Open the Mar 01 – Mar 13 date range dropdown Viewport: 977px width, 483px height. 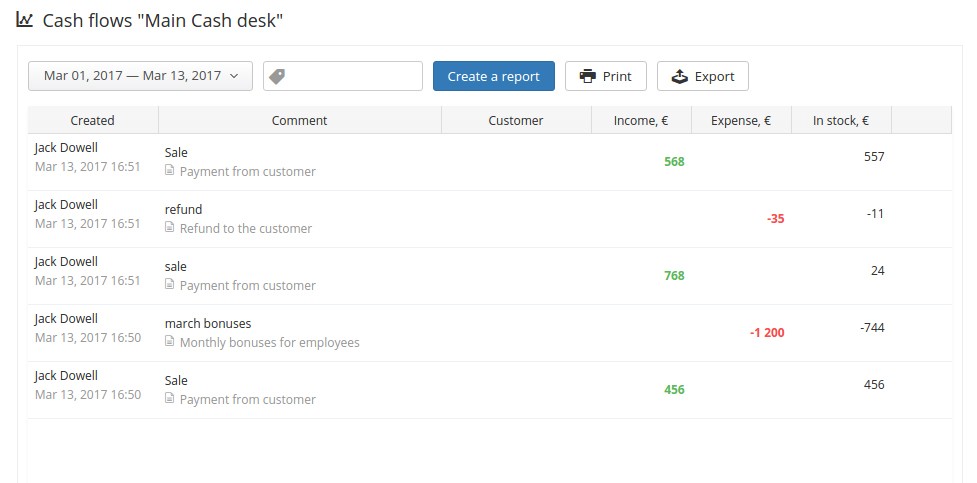140,76
